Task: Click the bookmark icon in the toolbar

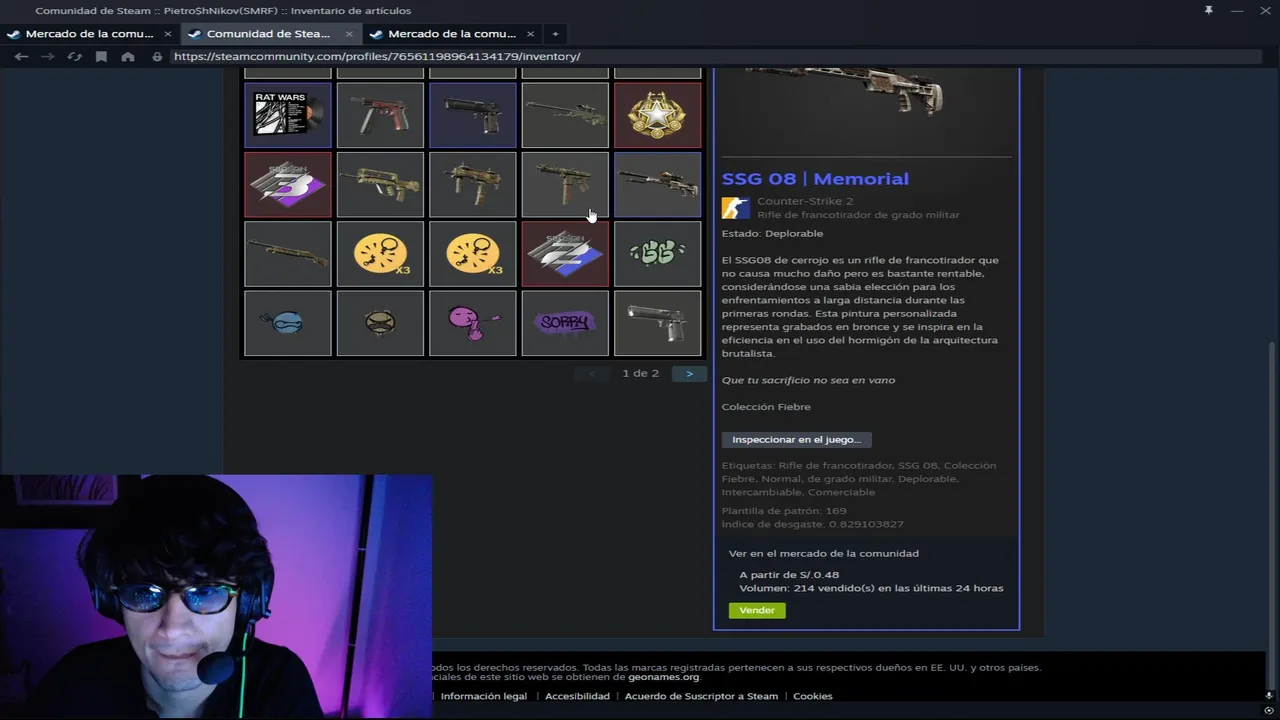Action: coord(101,57)
